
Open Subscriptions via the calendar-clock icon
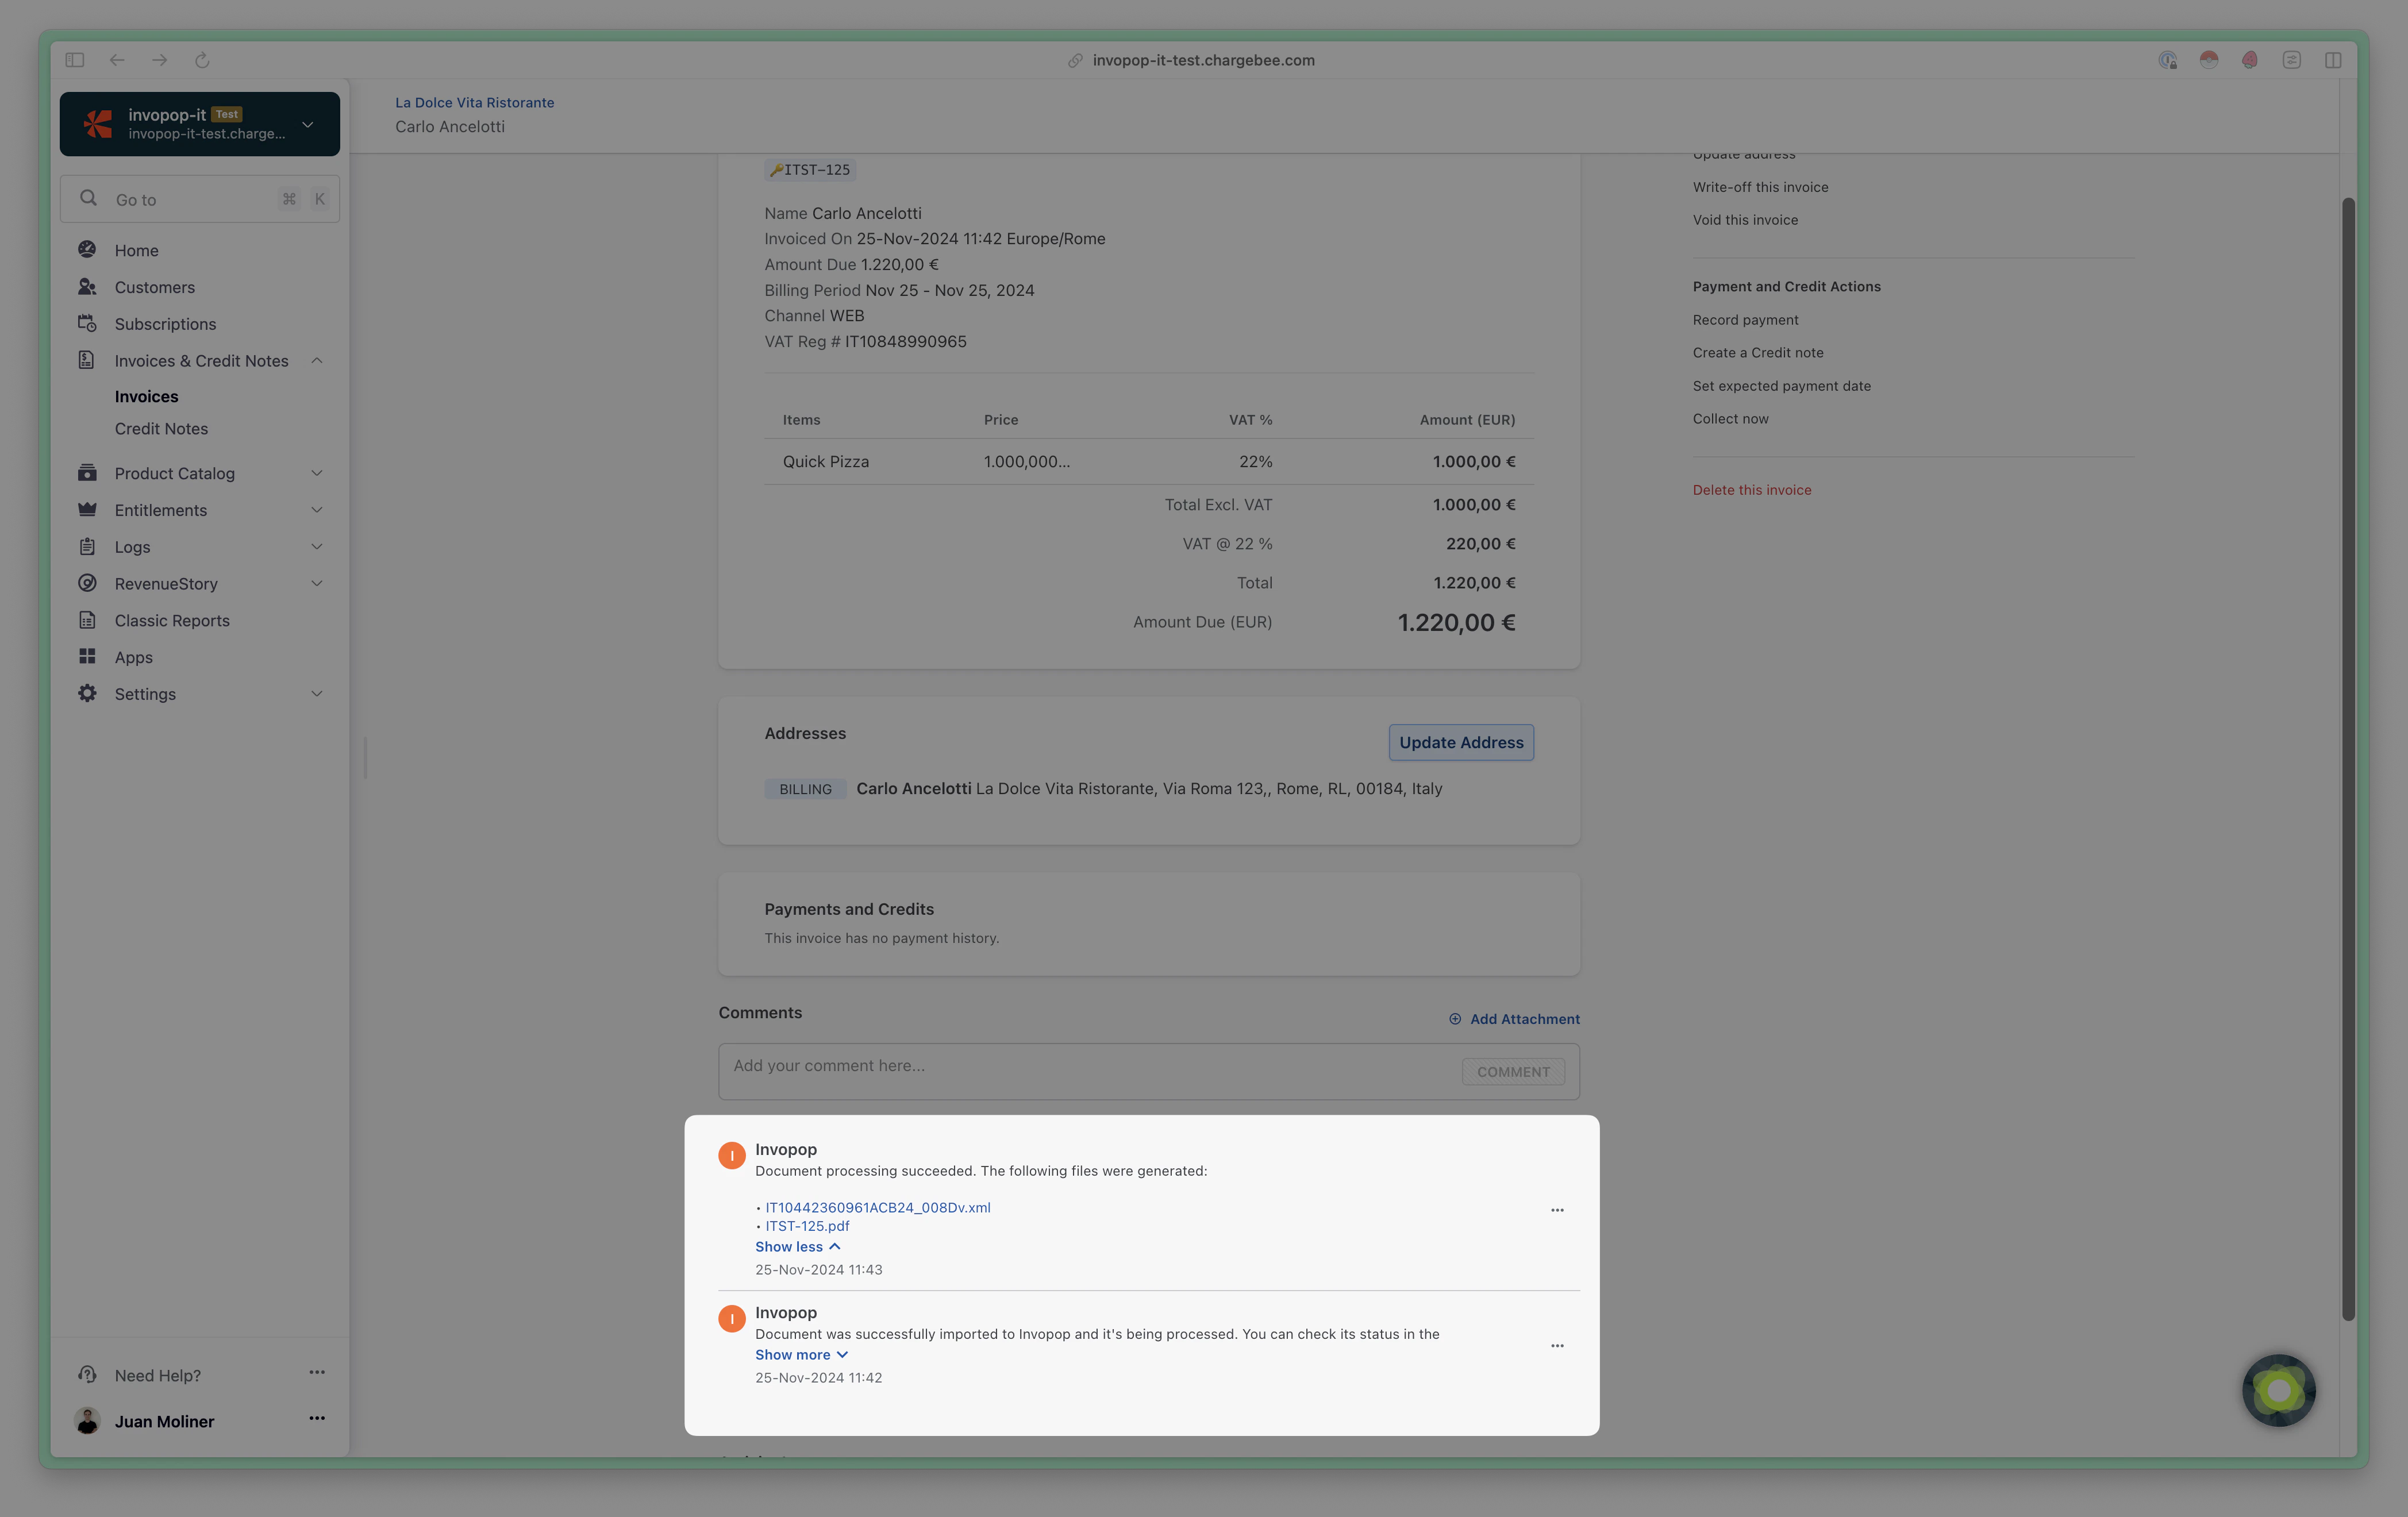click(x=88, y=323)
